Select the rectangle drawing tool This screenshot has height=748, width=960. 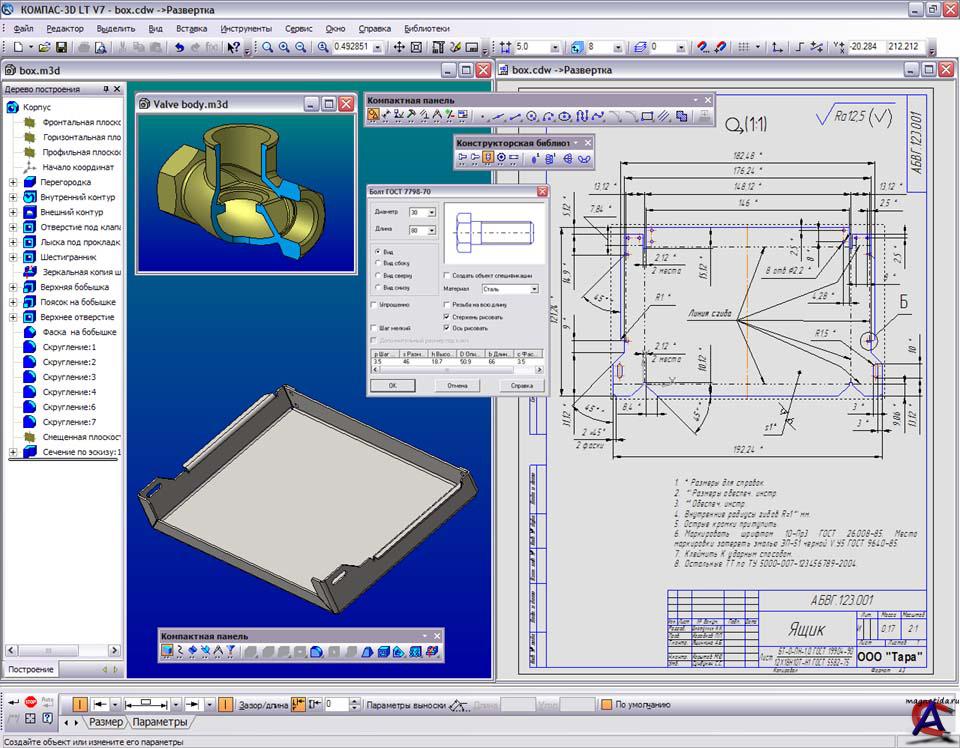(647, 116)
